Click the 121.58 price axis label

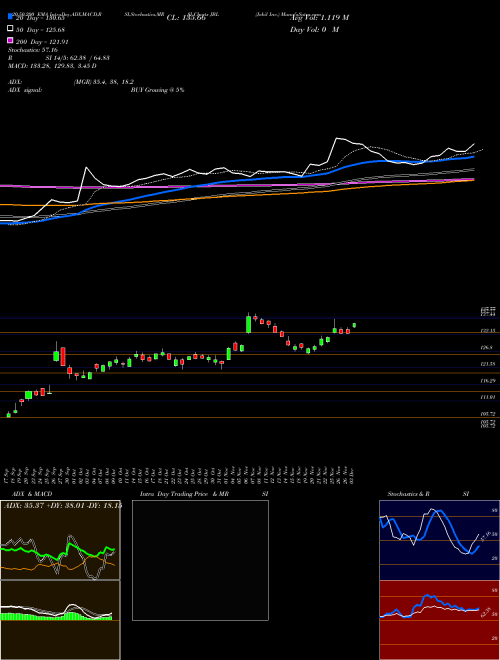click(x=488, y=364)
